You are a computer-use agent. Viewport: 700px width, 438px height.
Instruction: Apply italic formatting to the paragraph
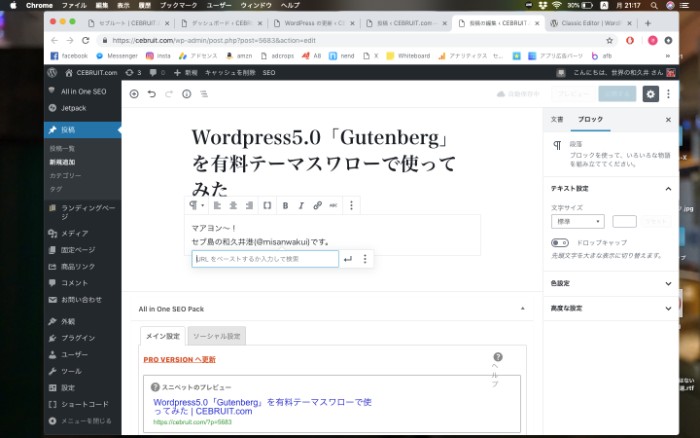coord(301,205)
